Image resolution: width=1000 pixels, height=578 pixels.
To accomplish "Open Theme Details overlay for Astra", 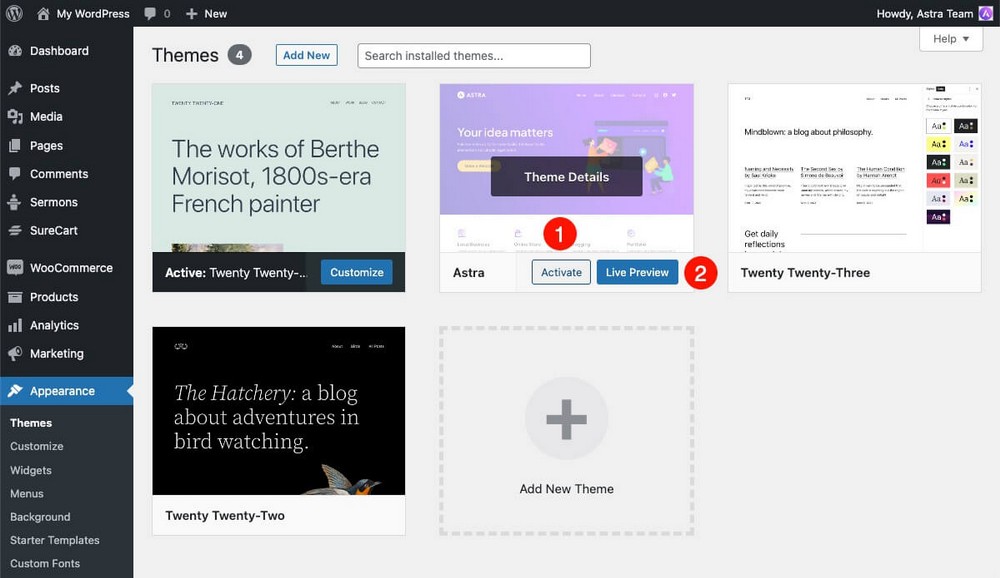I will 566,177.
